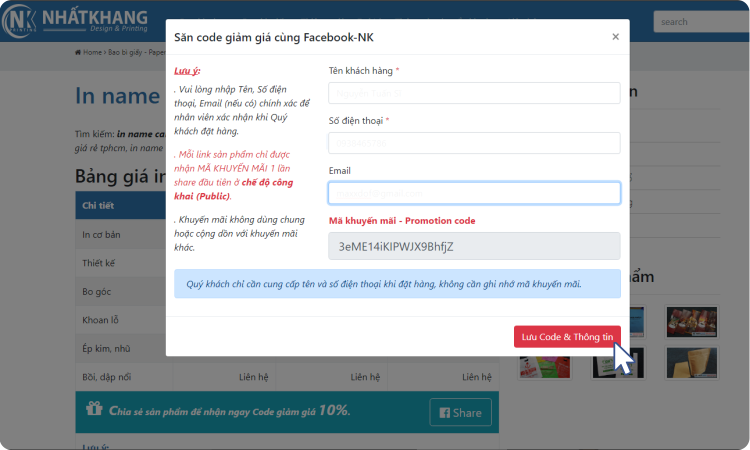The width and height of the screenshot is (750, 450).
Task: Focus the Số điện thoại phone field
Action: point(474,143)
